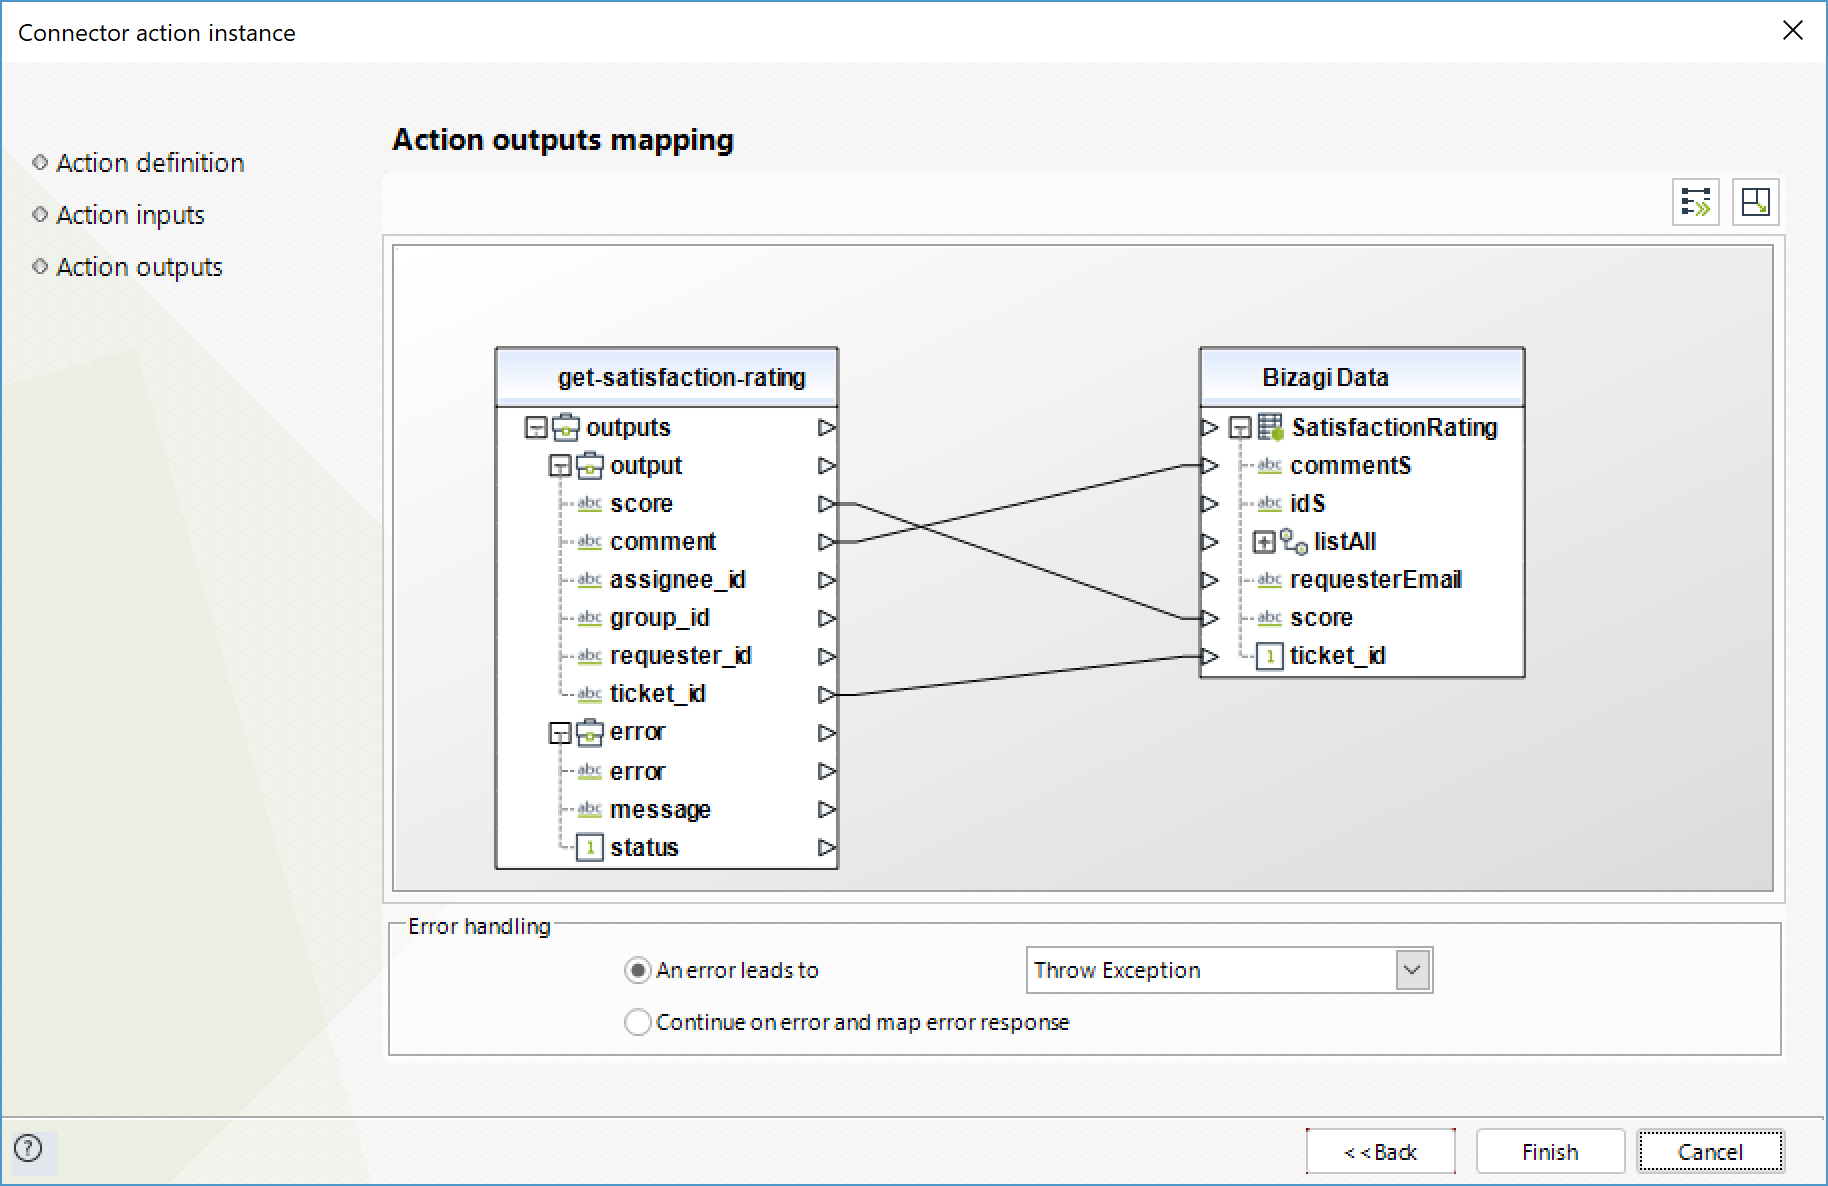Click the SatisfactionRating input connector arrow
The width and height of the screenshot is (1828, 1186).
click(x=1210, y=427)
